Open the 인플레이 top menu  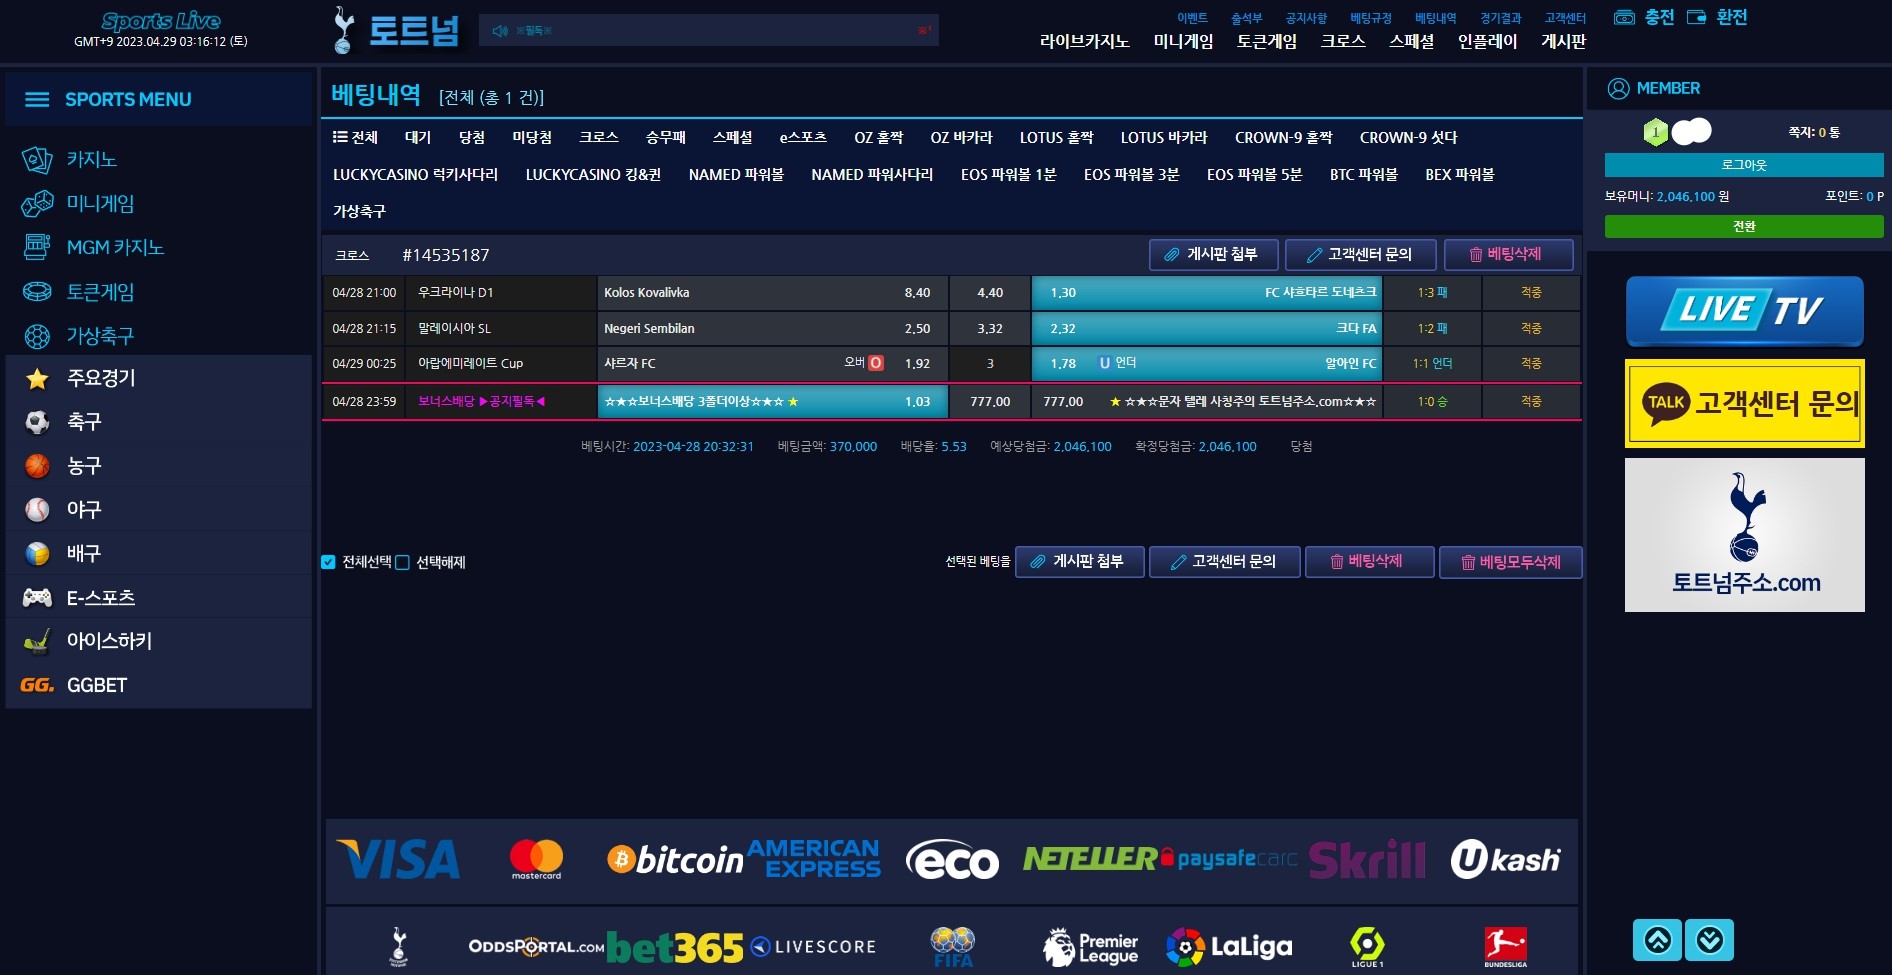click(x=1488, y=42)
